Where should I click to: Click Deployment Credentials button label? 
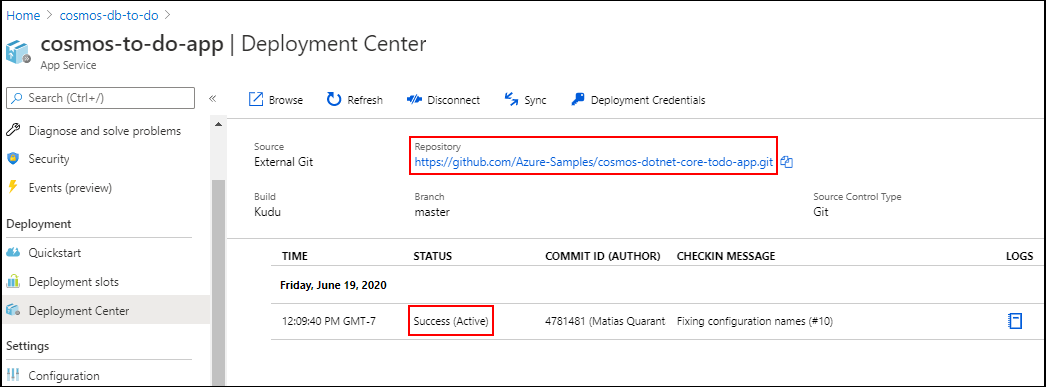pyautogui.click(x=648, y=100)
